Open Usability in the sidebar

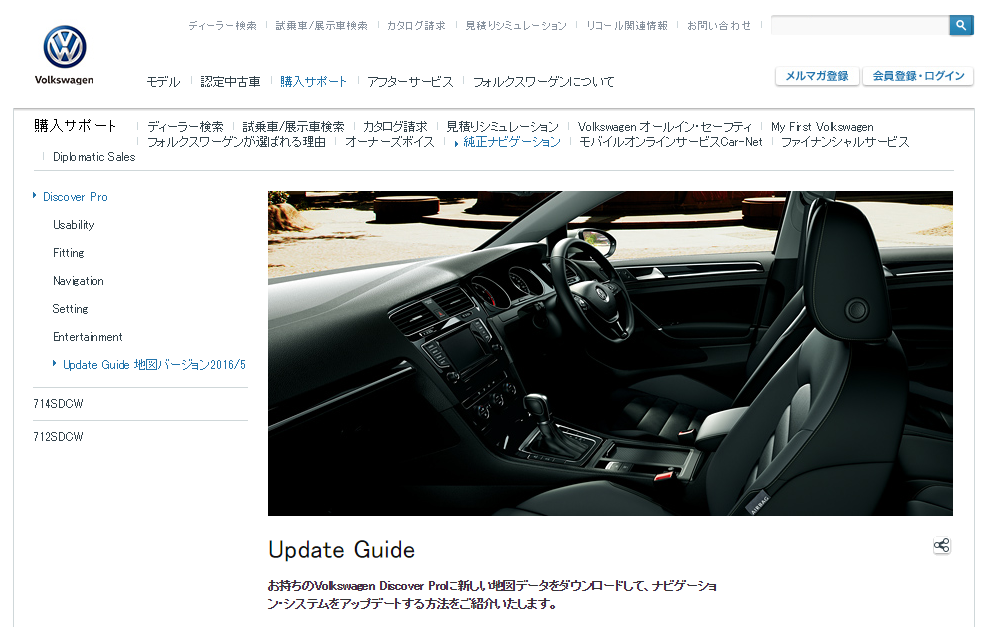[x=73, y=225]
